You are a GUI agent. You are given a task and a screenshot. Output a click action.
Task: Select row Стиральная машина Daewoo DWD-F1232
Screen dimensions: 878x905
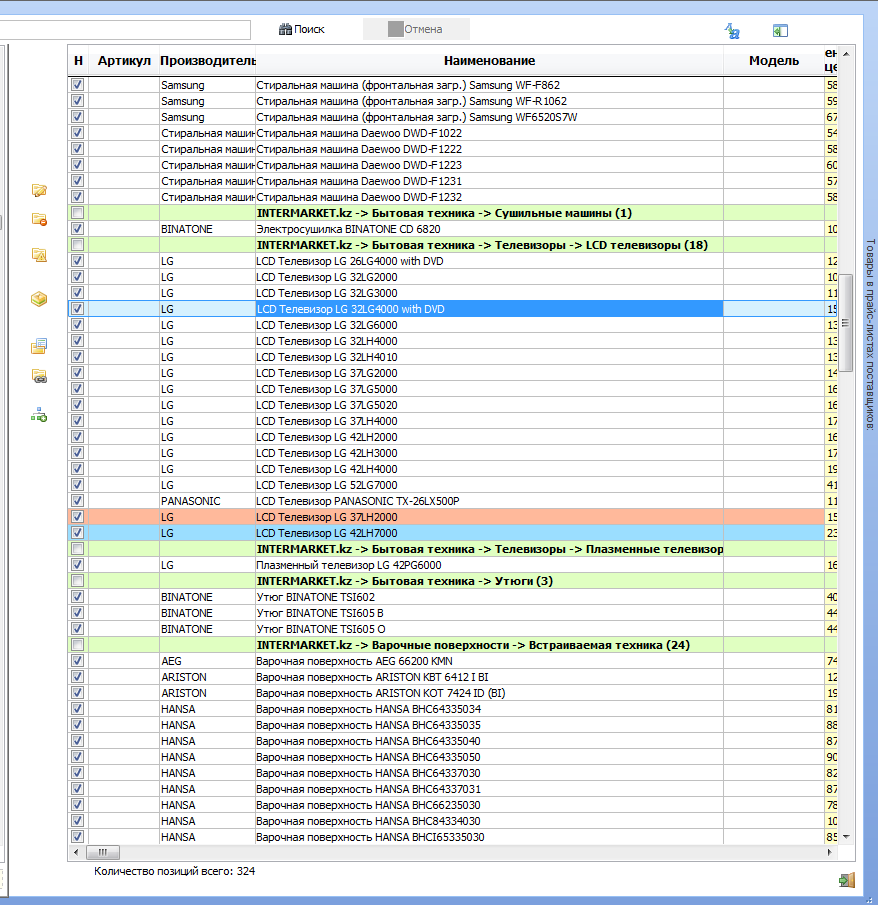tap(453, 197)
